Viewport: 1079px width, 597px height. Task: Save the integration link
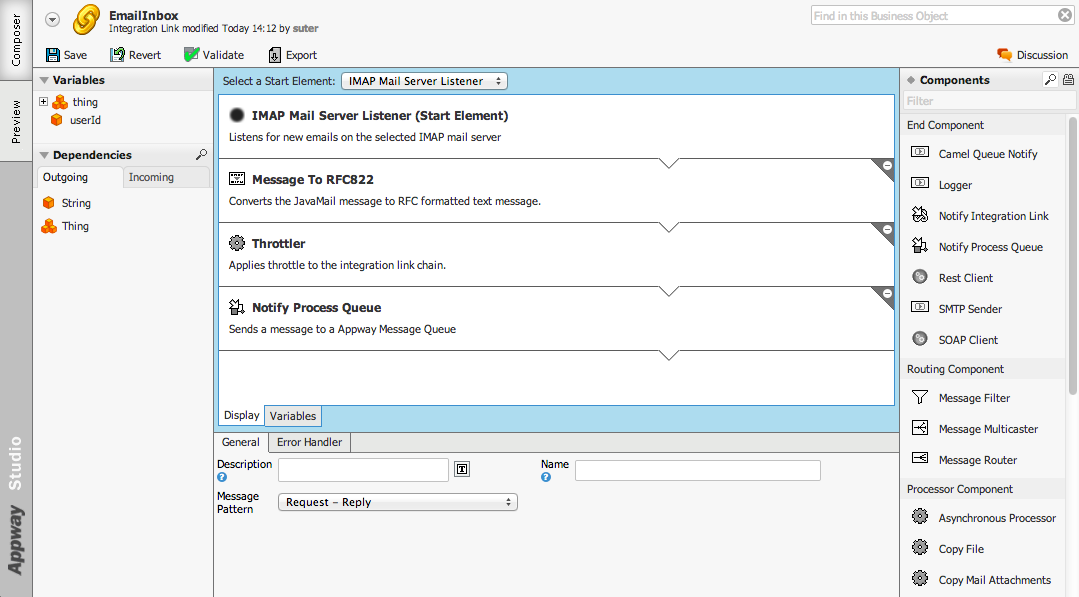click(66, 55)
